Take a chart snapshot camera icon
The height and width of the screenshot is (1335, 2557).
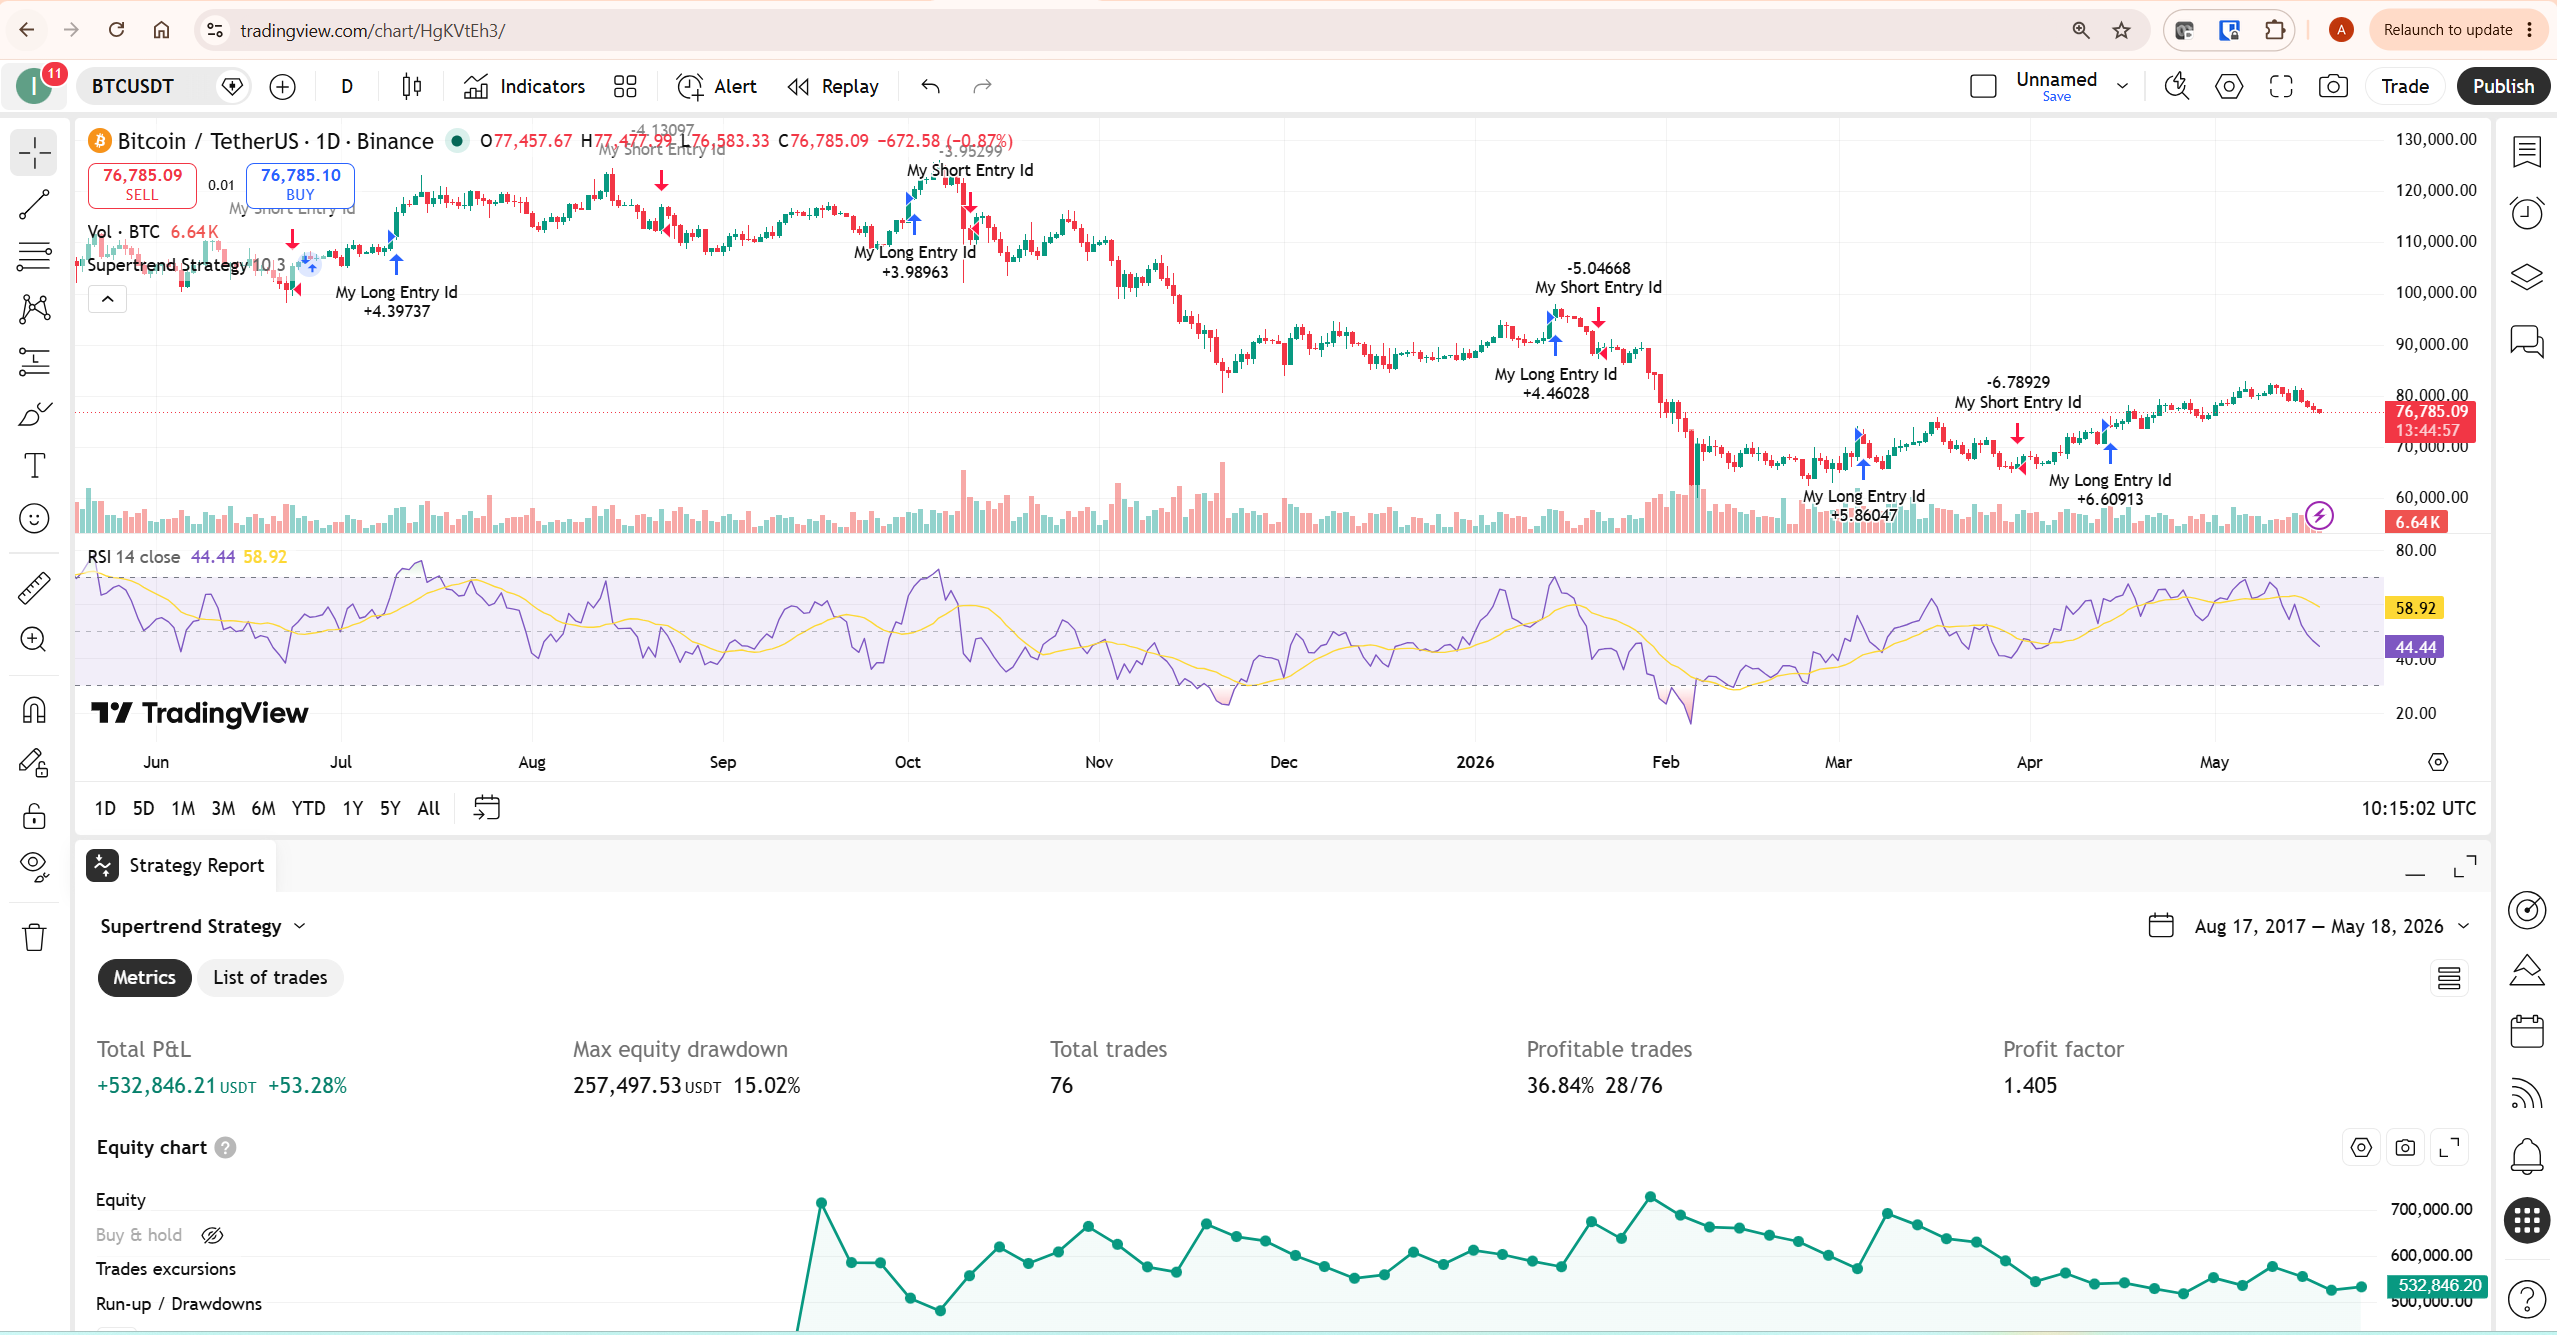click(x=2333, y=87)
